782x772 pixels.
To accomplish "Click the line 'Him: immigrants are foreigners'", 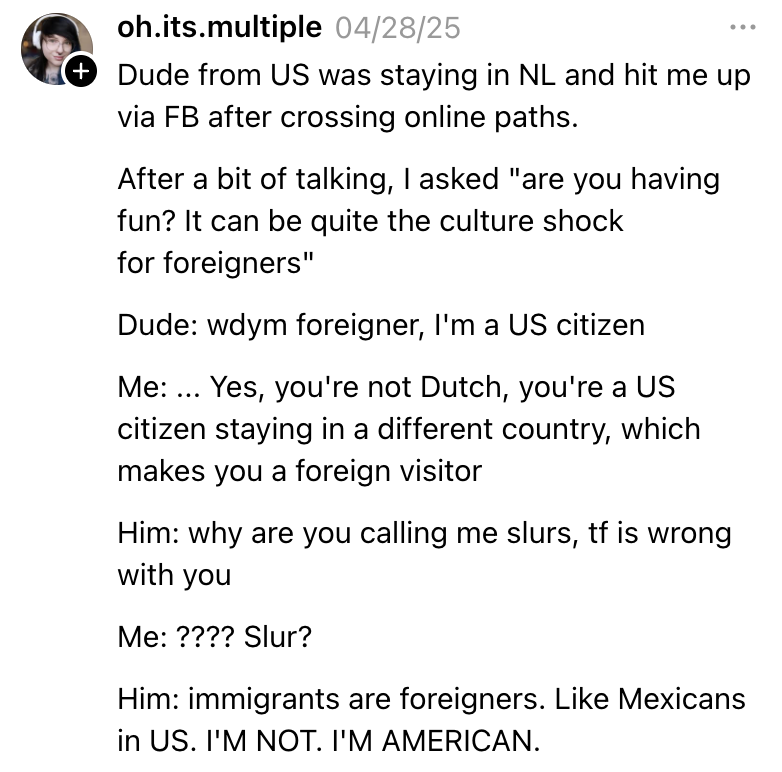I will pyautogui.click(x=431, y=699).
